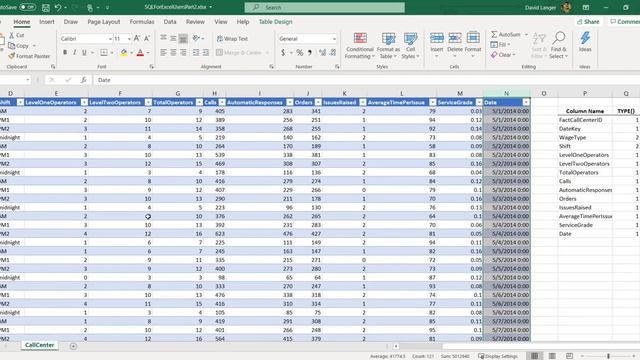This screenshot has height=360, width=640.
Task: Open Format as Table gallery
Action: tap(388, 45)
